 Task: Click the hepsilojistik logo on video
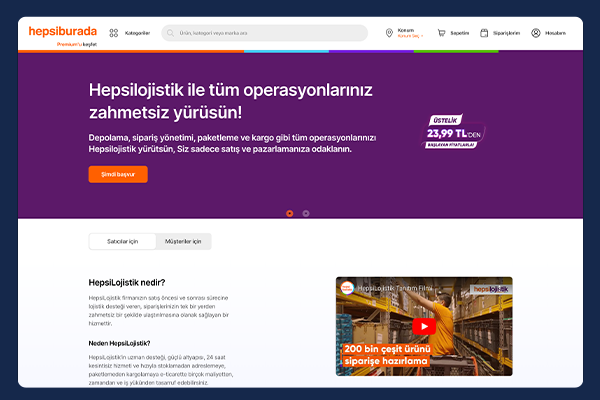pos(491,289)
